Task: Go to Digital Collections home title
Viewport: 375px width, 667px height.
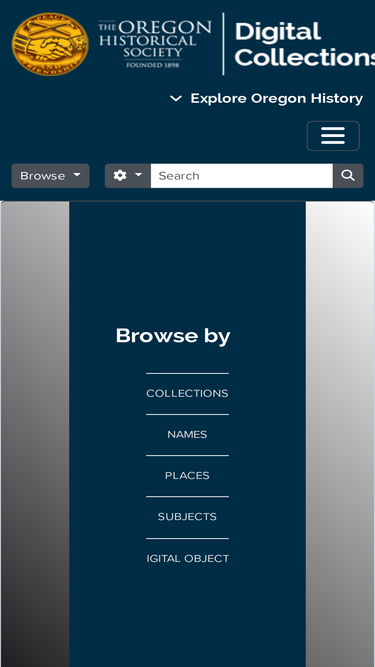Action: coord(304,44)
